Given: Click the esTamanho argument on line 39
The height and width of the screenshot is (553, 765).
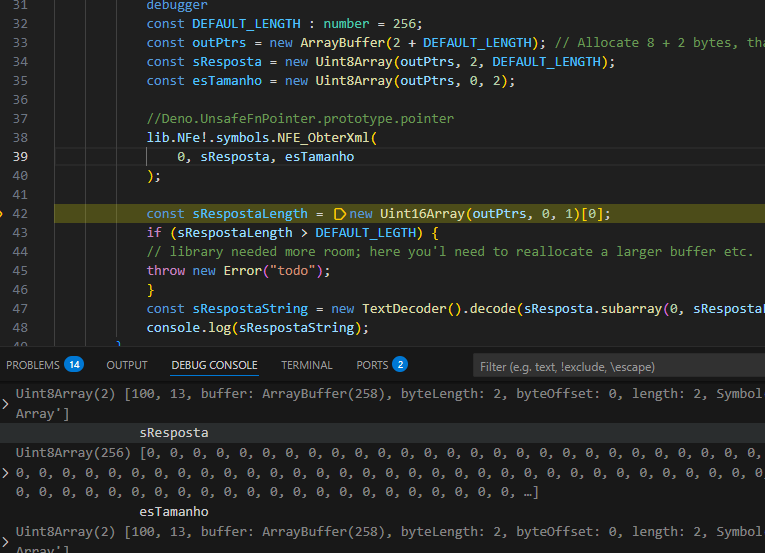Looking at the screenshot, I should point(319,157).
